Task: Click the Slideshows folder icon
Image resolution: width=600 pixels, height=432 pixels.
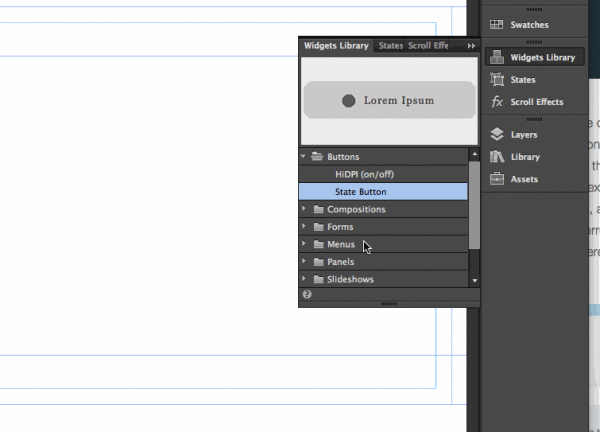Action: 318,279
